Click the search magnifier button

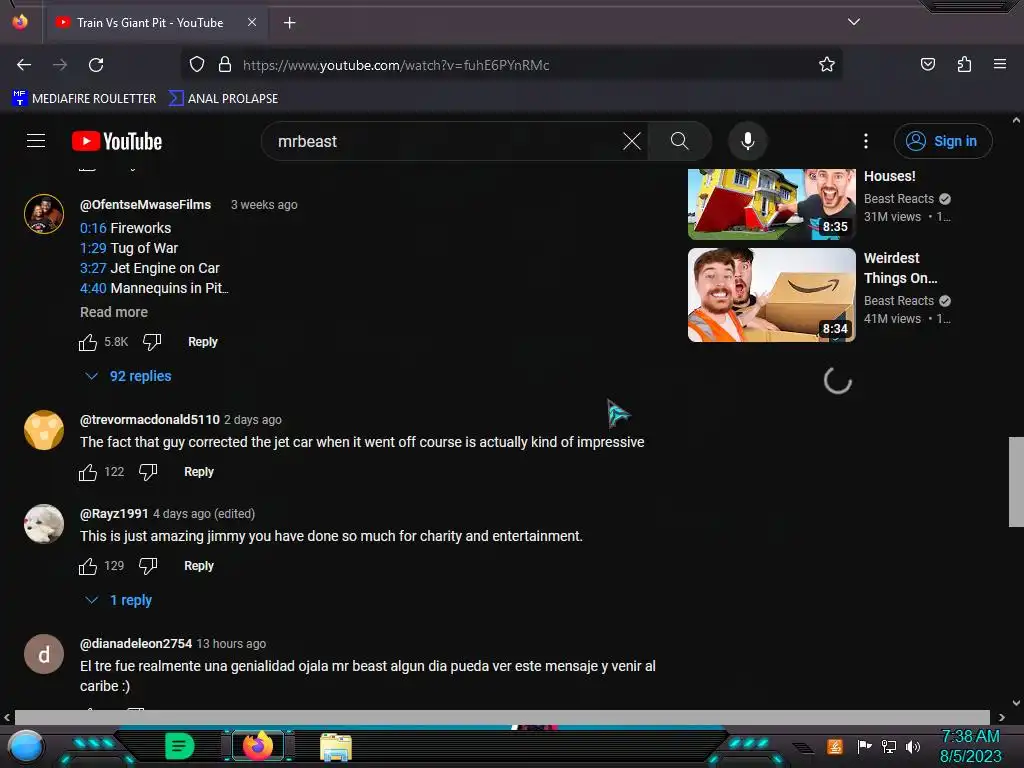[679, 141]
